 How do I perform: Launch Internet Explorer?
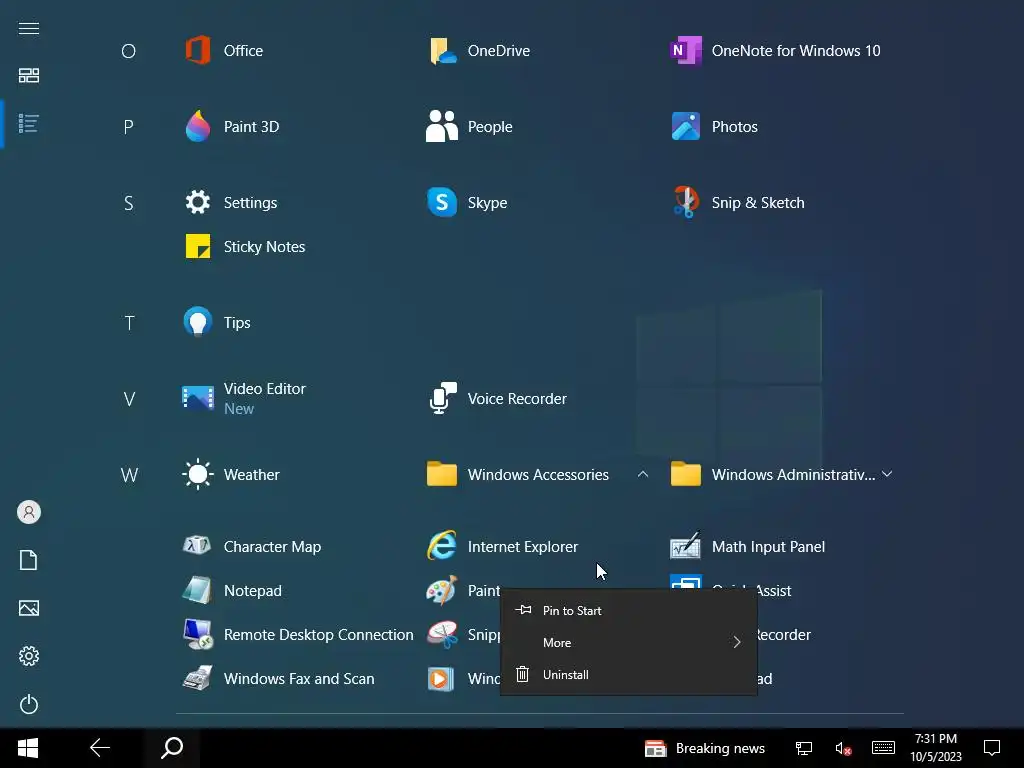502,547
